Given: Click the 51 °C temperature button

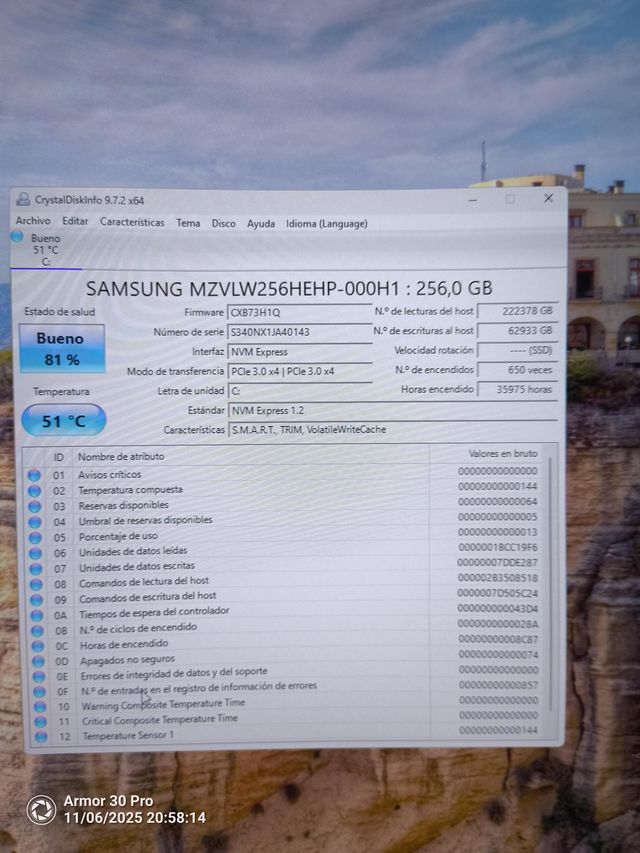Looking at the screenshot, I should [x=63, y=421].
